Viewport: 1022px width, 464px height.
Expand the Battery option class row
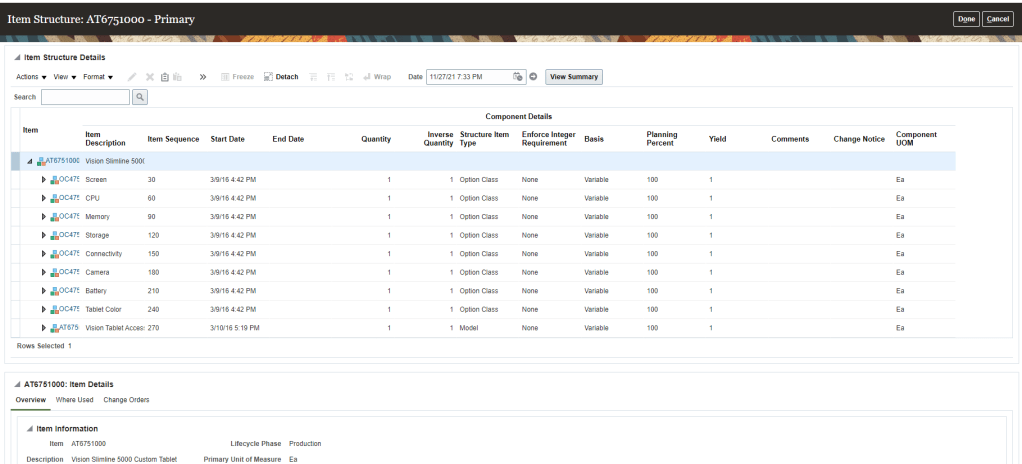44,291
